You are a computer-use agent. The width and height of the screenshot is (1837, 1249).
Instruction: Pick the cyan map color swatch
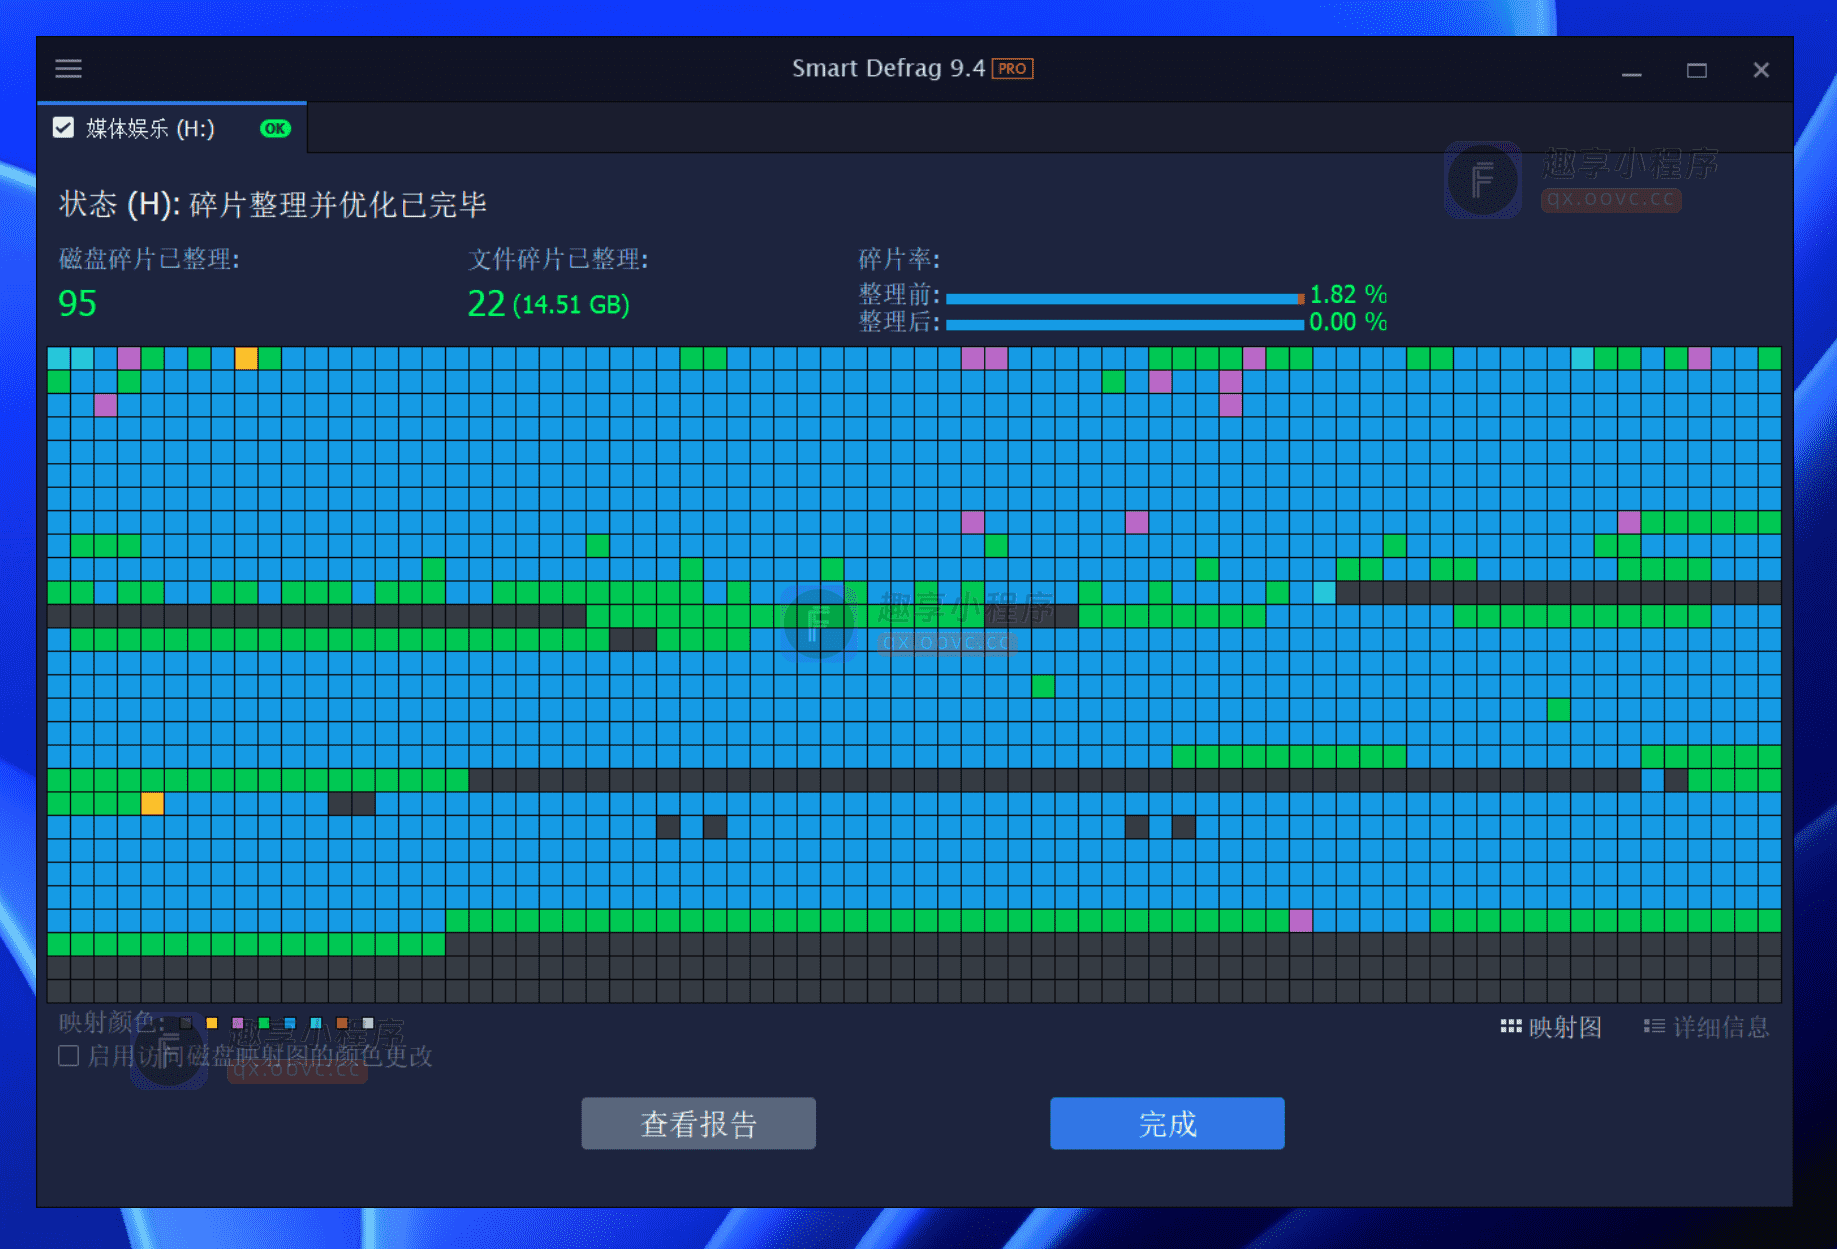pos(316,1023)
